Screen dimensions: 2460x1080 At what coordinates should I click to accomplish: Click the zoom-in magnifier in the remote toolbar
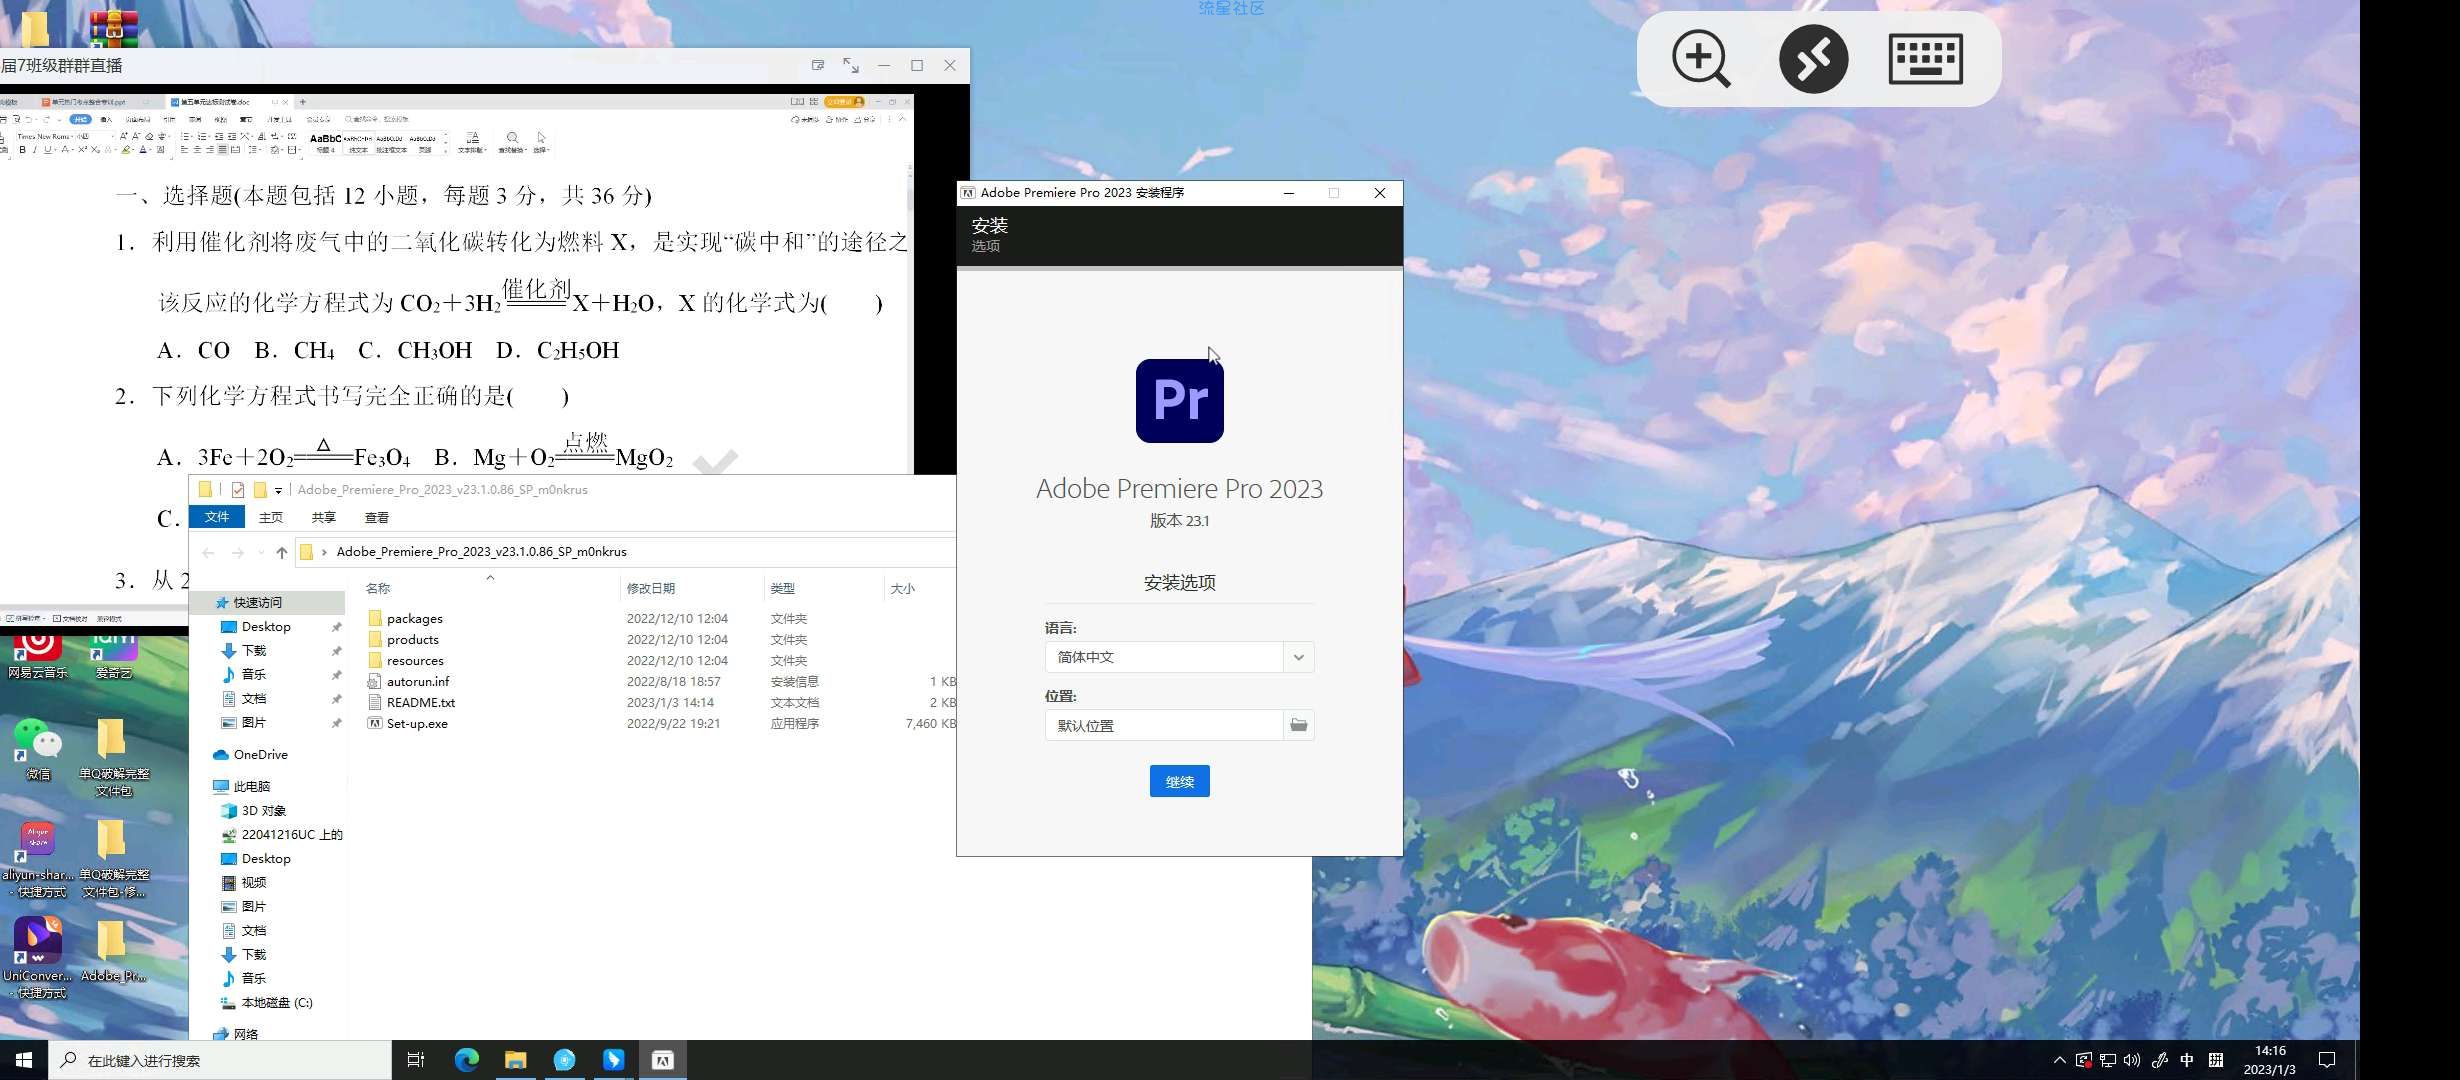(x=1701, y=59)
